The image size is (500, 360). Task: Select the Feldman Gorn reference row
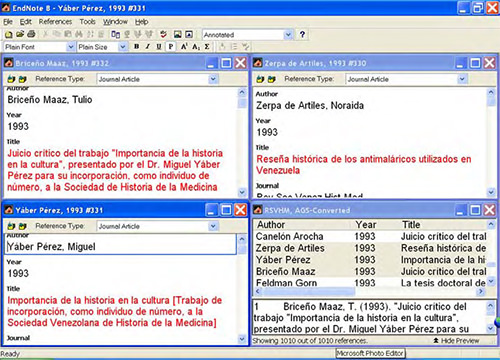370,282
